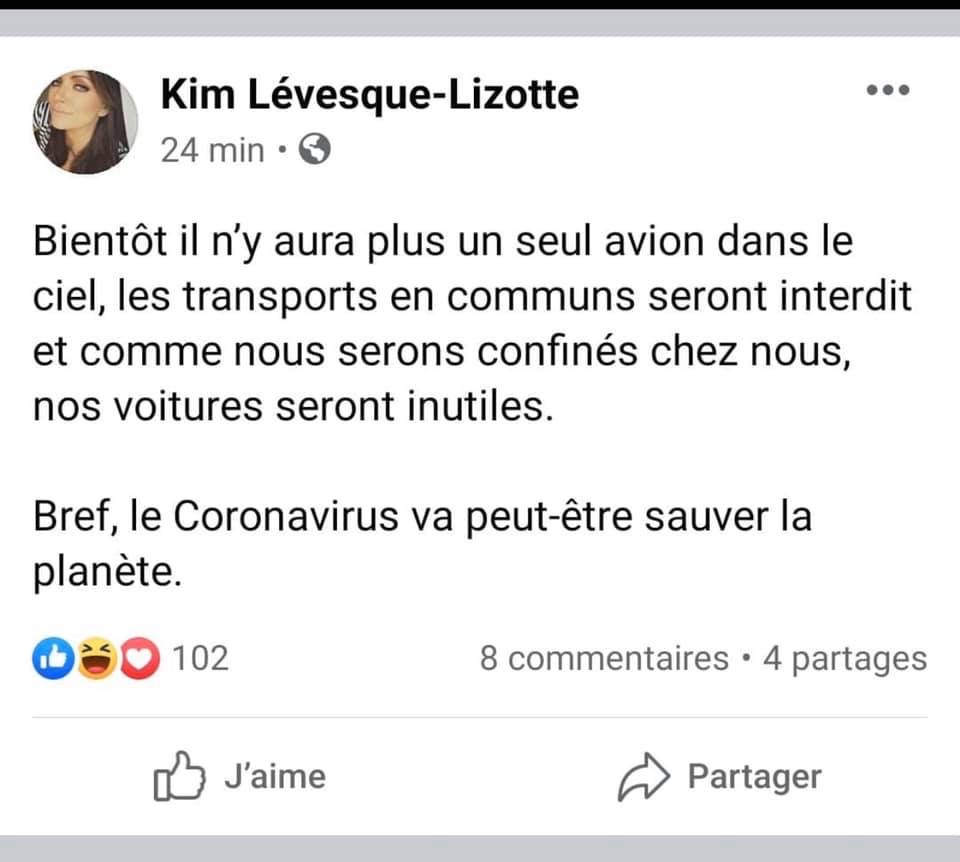Click the laughing Haha reaction emoji

click(97, 659)
